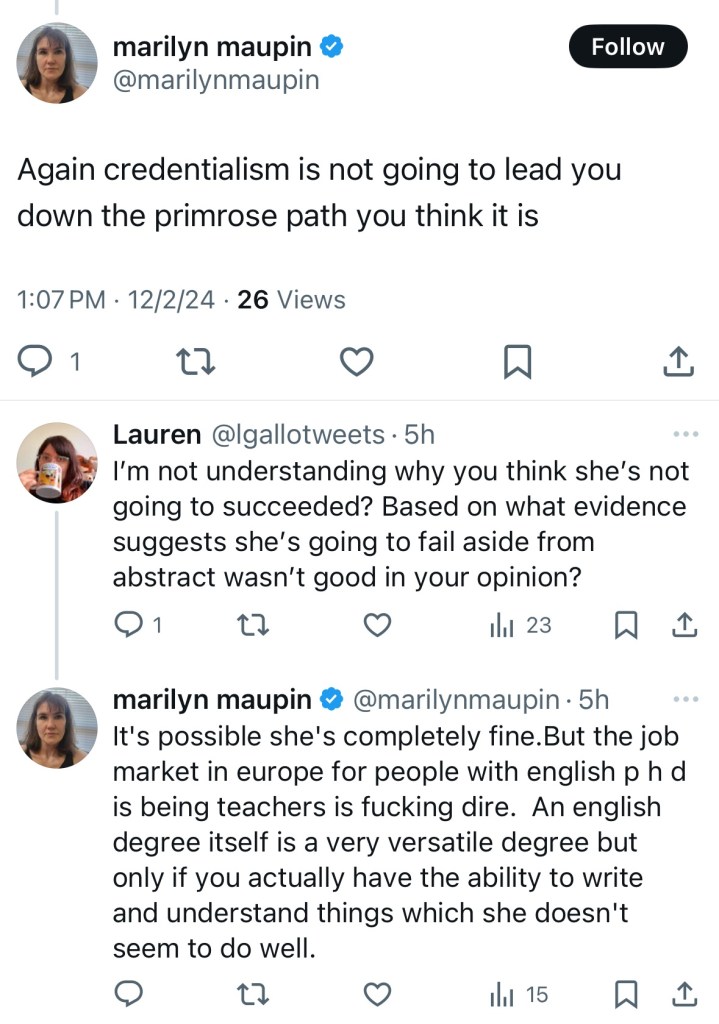Bookmark the main credentialism tweet
This screenshot has height=1024, width=719.
[x=517, y=361]
